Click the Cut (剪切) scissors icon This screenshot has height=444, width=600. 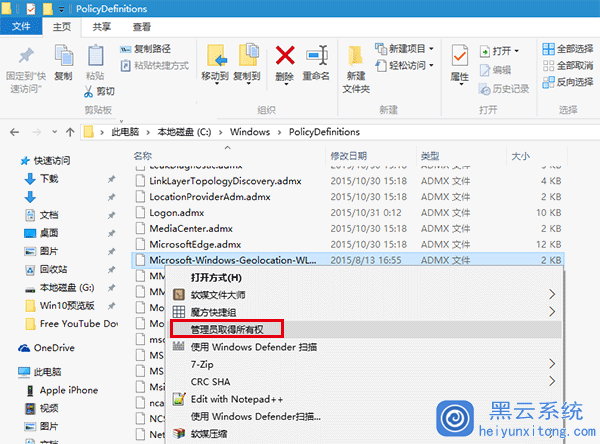[x=89, y=91]
